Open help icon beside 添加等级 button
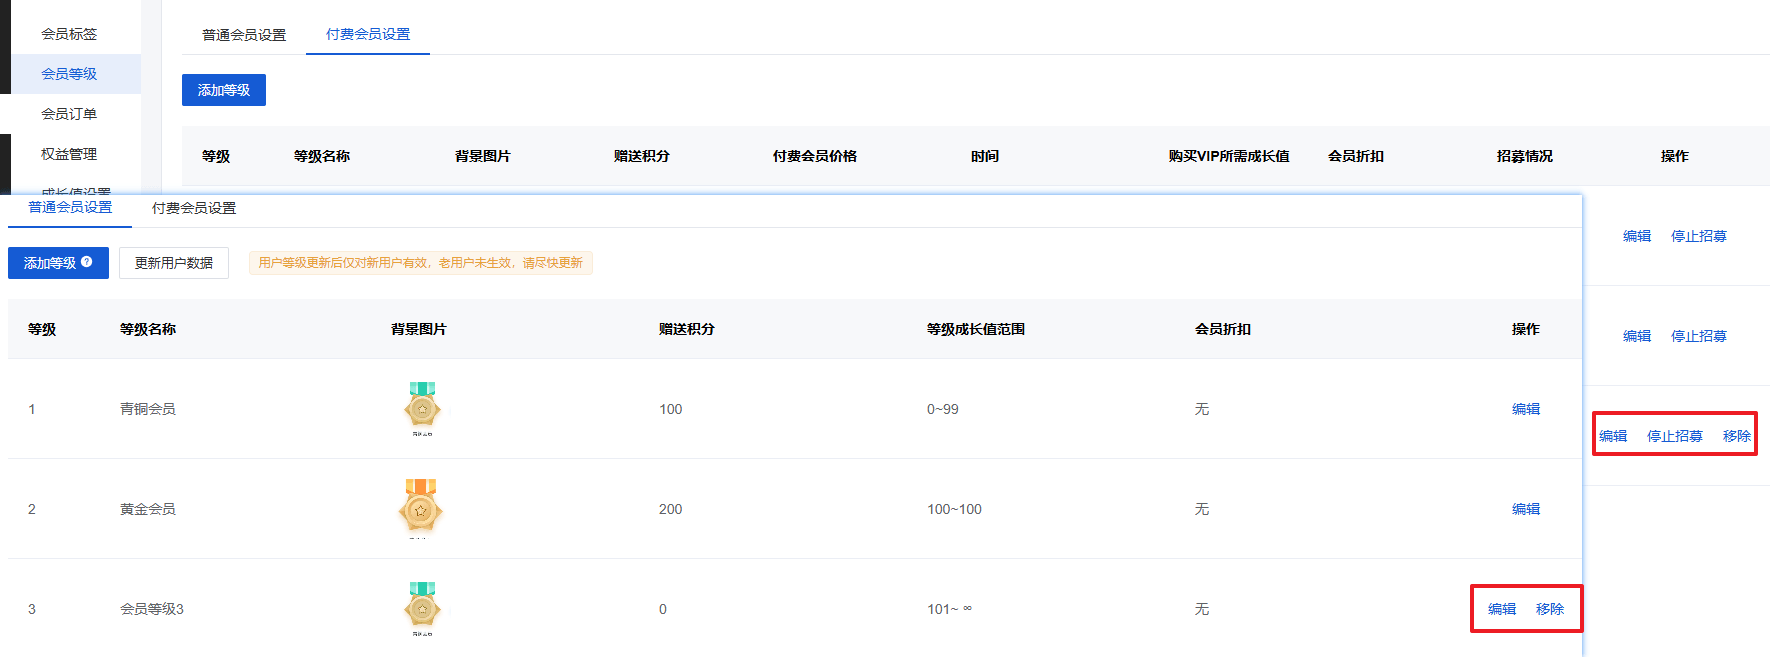Screen dimensions: 1770x657 tap(87, 262)
